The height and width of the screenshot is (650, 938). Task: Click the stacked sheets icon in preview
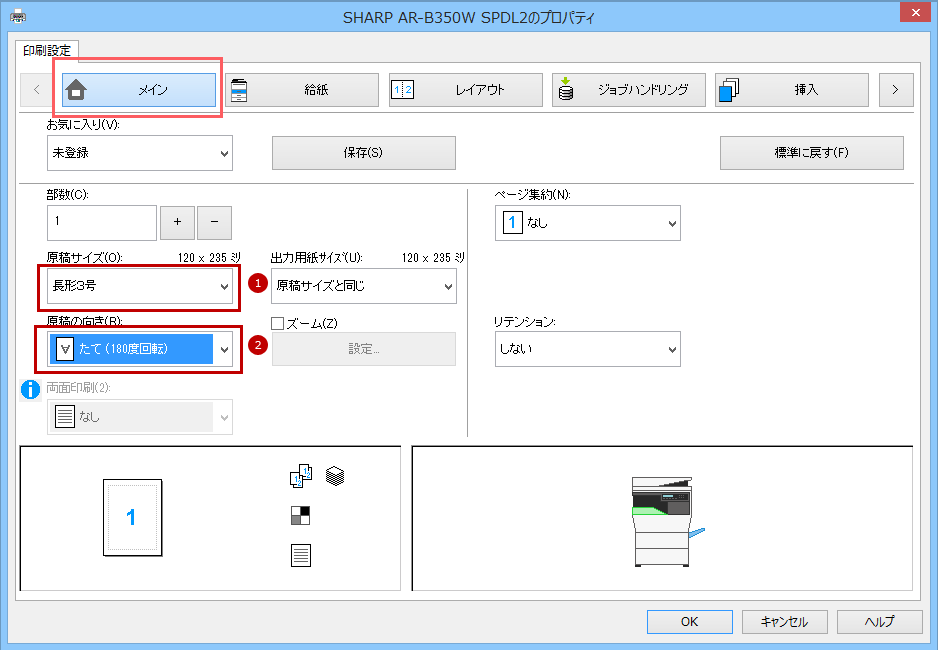point(335,476)
